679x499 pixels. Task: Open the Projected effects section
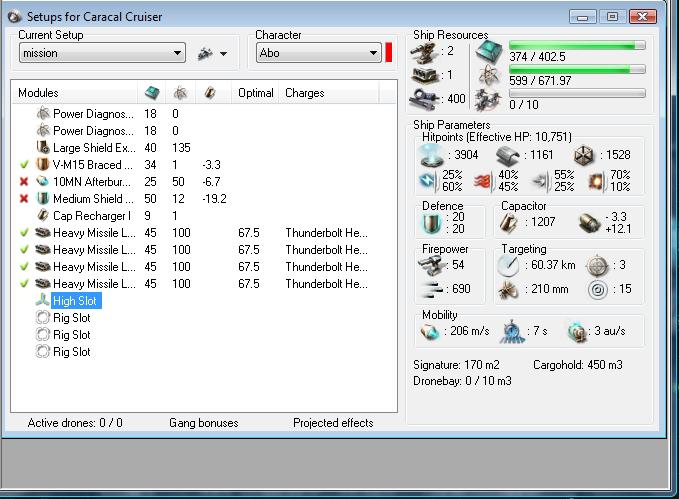click(x=333, y=423)
